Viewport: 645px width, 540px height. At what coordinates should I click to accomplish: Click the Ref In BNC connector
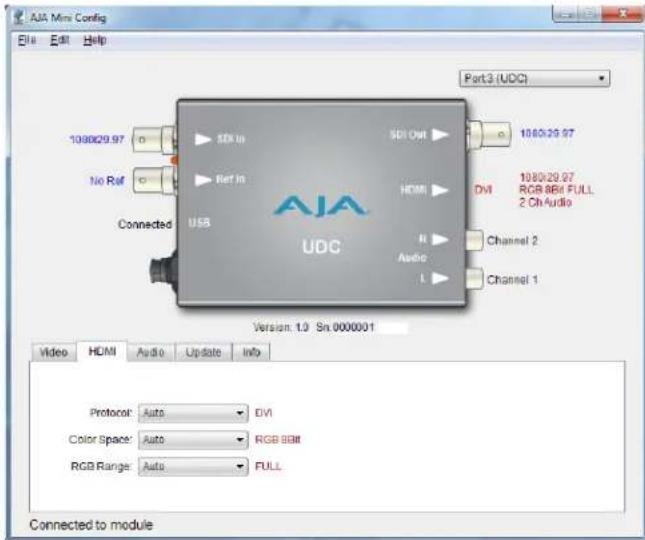coord(154,180)
